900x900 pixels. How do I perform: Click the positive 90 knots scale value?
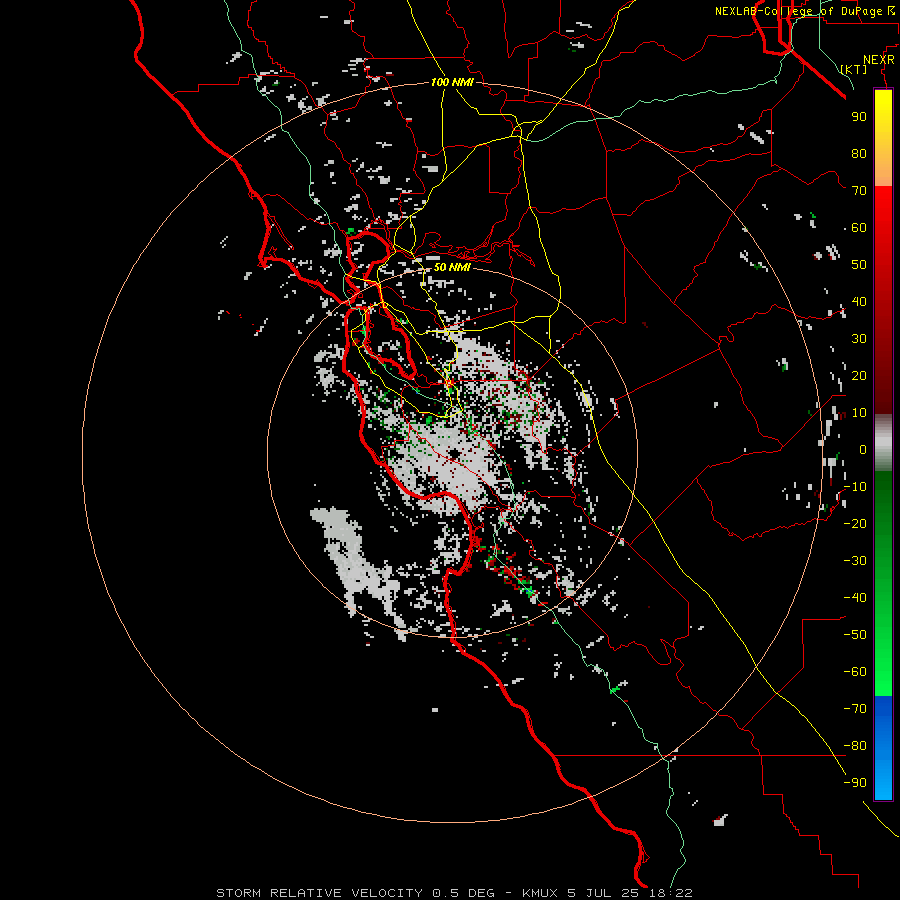tap(859, 117)
